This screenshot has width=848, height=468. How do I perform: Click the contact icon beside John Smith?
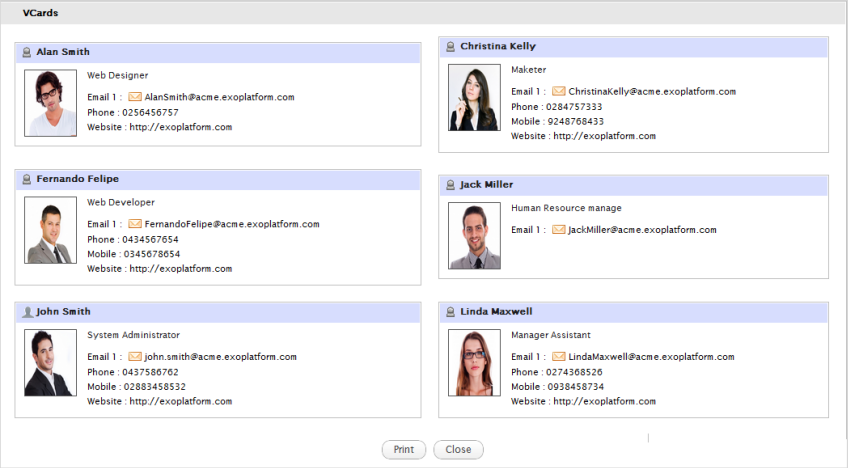tap(27, 312)
